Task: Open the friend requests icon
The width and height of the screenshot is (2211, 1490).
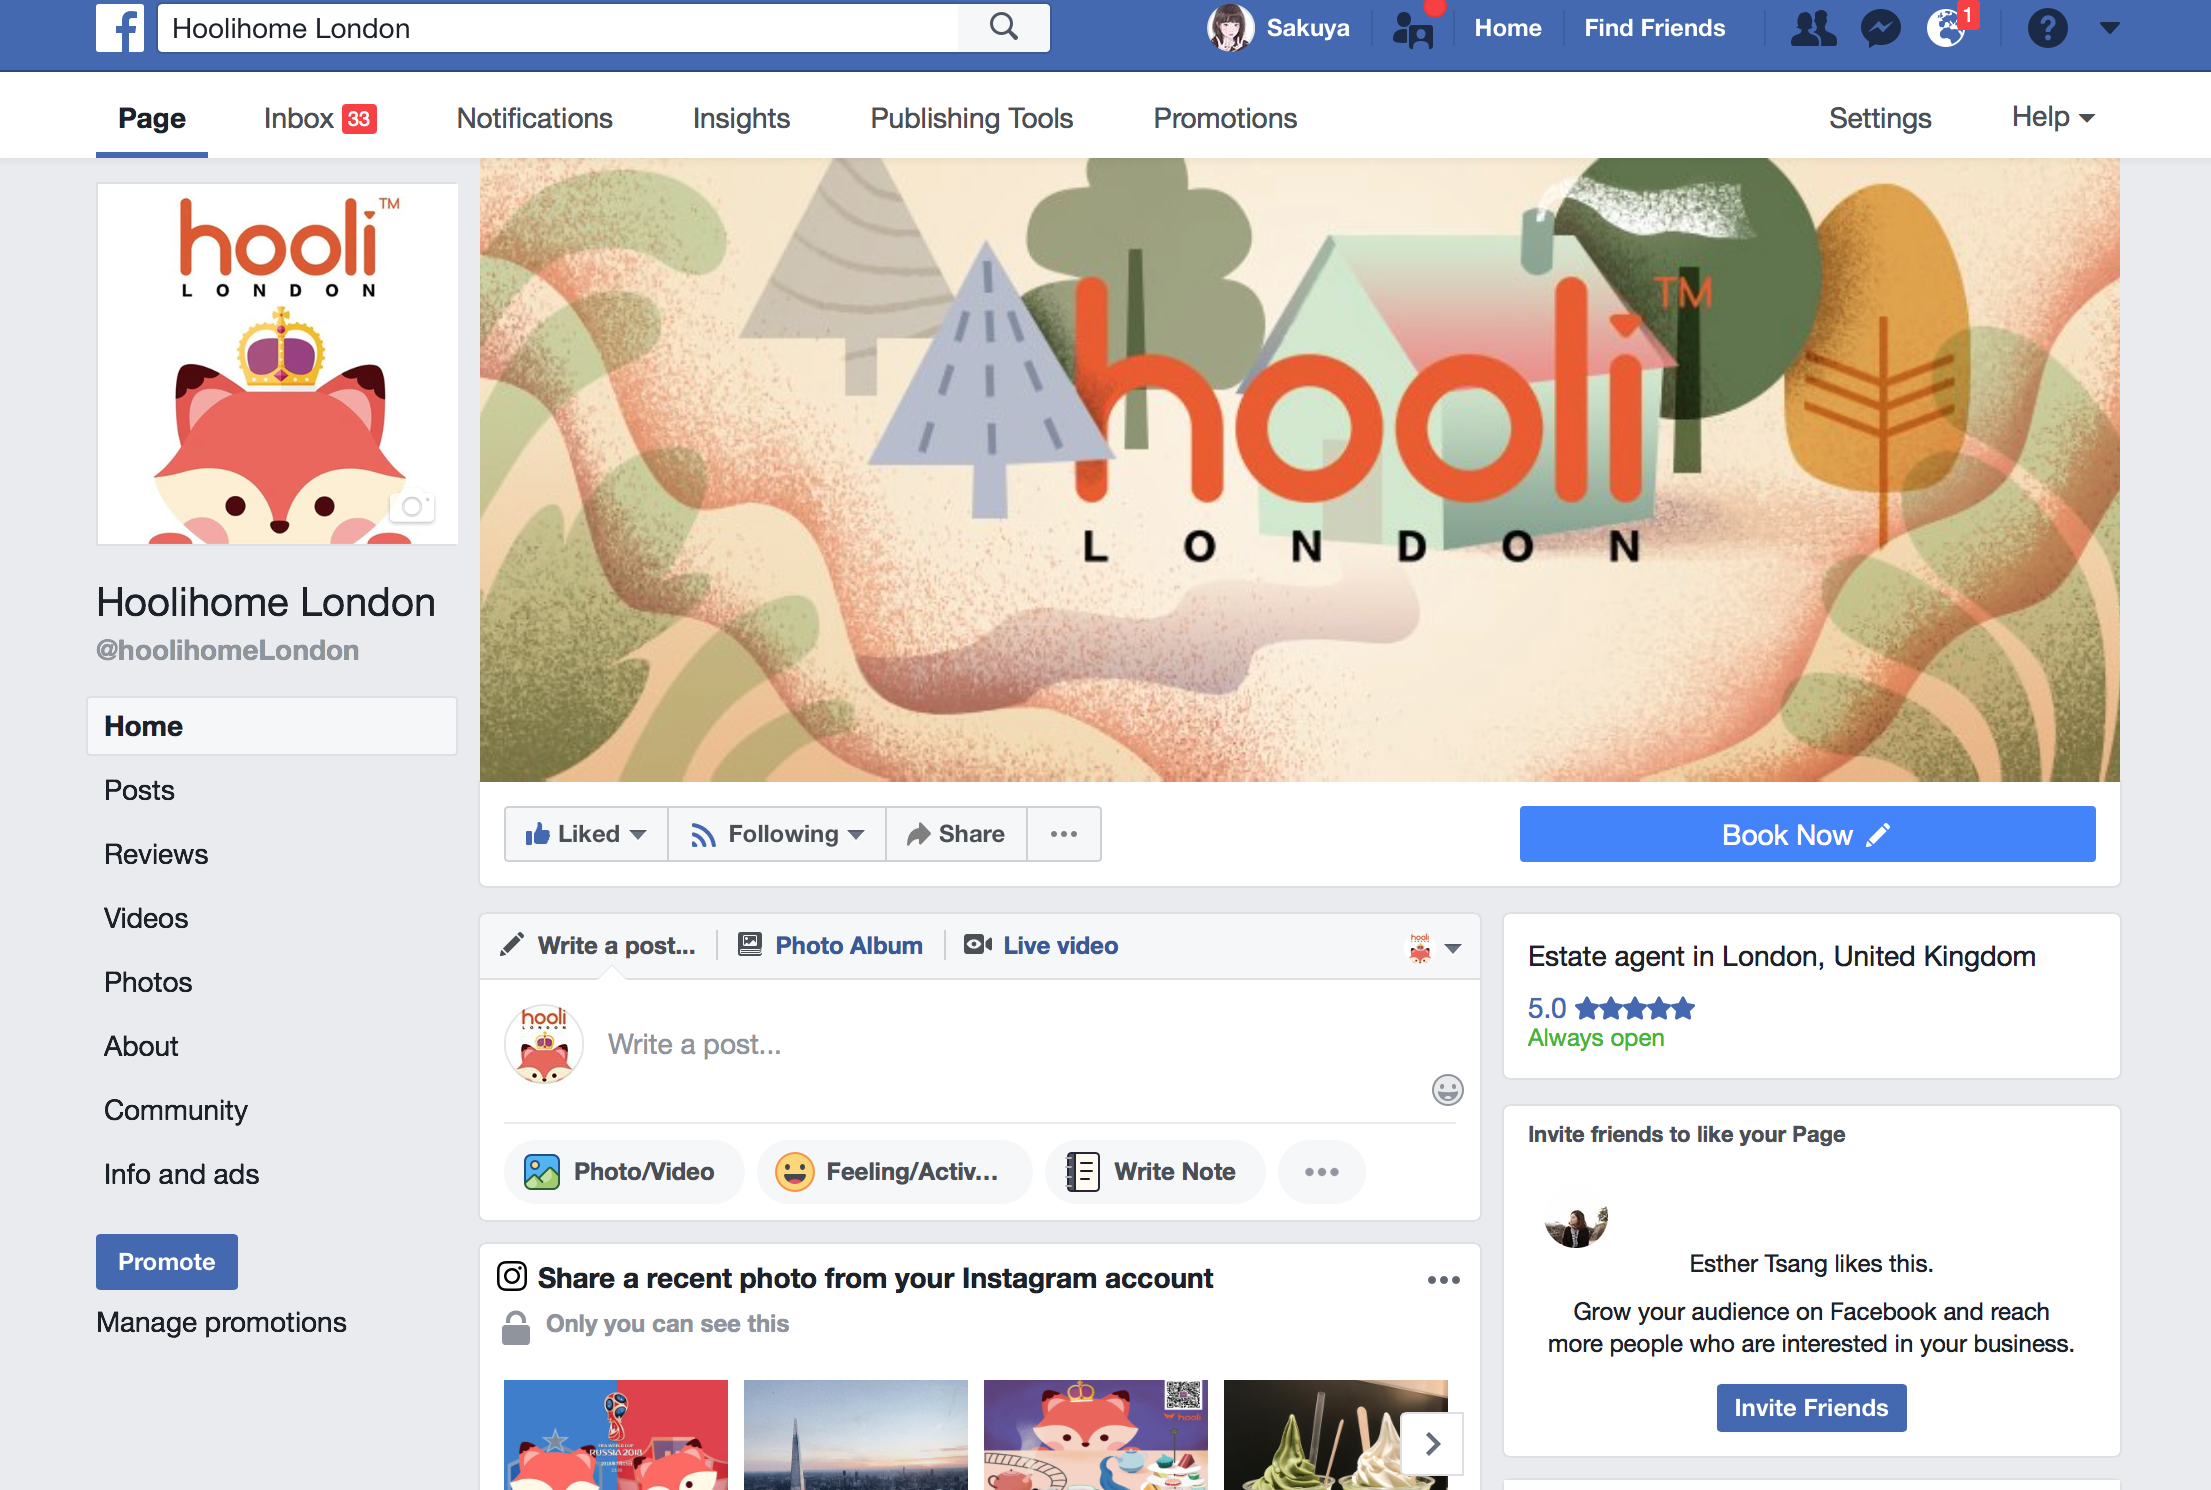Action: (1813, 28)
